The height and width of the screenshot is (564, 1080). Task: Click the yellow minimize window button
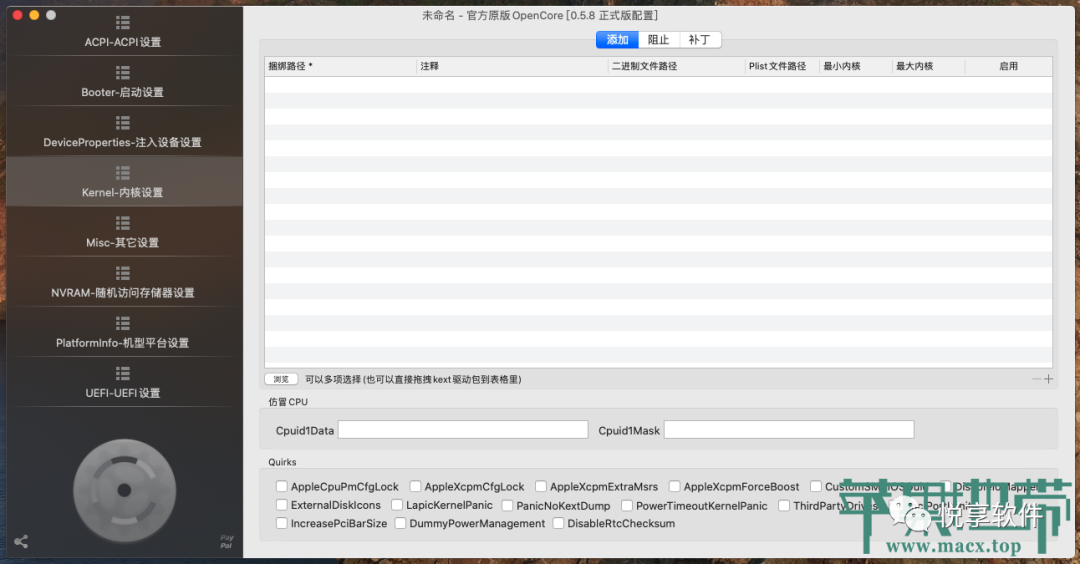(x=34, y=15)
